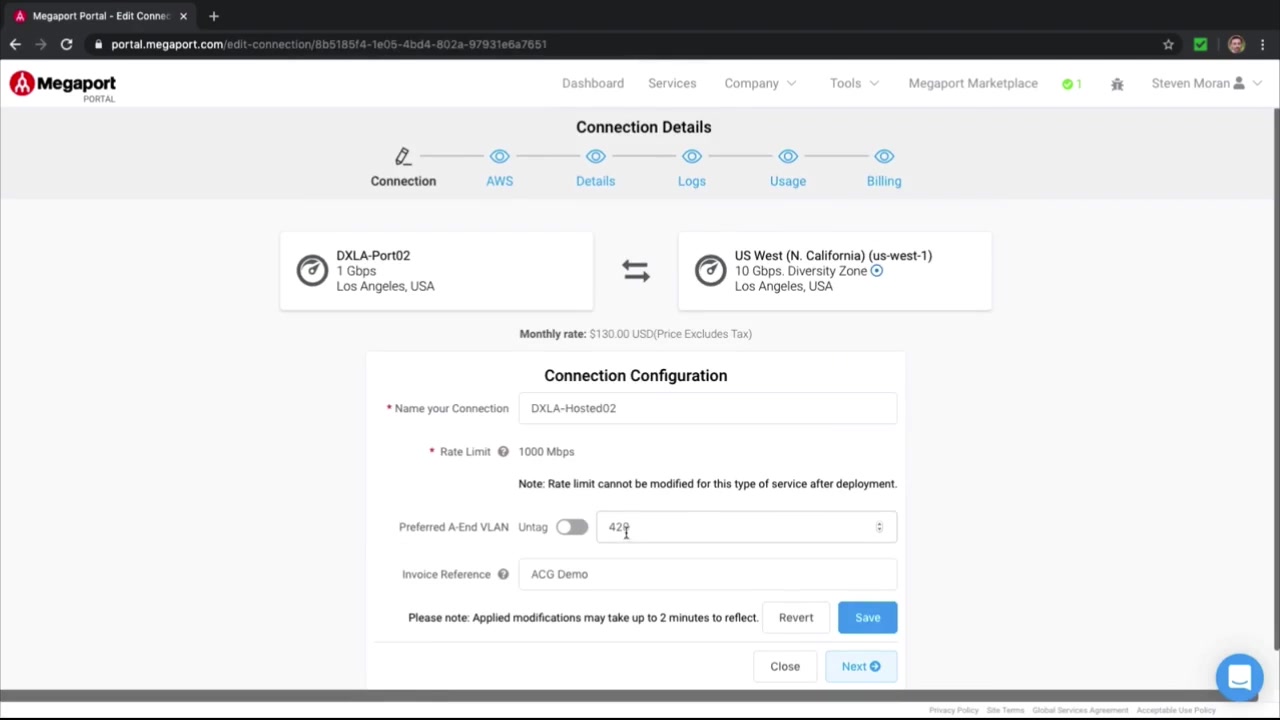Open the Chrome three-dot menu
The image size is (1280, 720).
(1263, 44)
